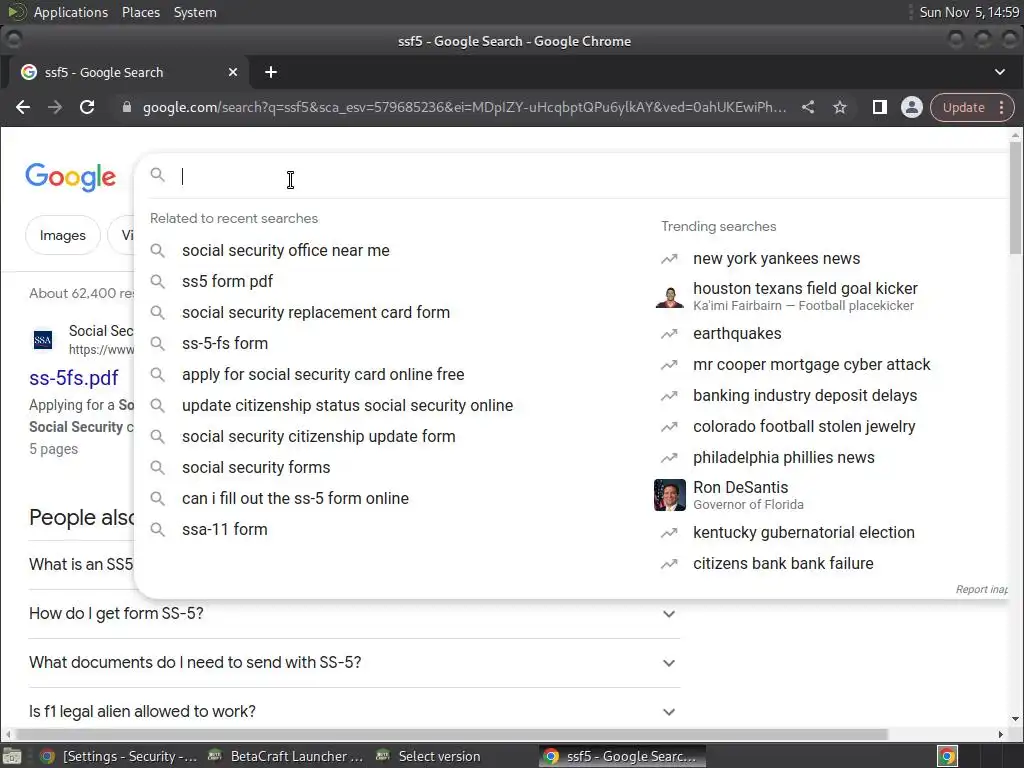Click trending icon beside citizens bank bank failure
The height and width of the screenshot is (768, 1024).
tap(669, 564)
